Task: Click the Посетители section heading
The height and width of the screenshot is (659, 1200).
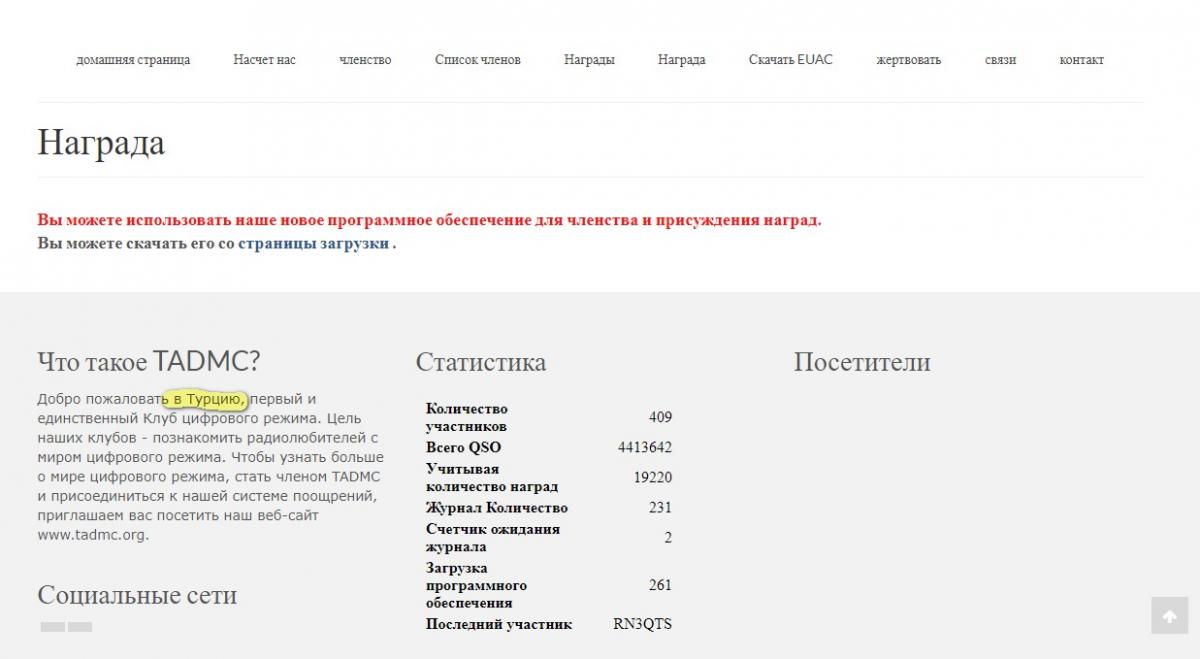Action: point(861,362)
